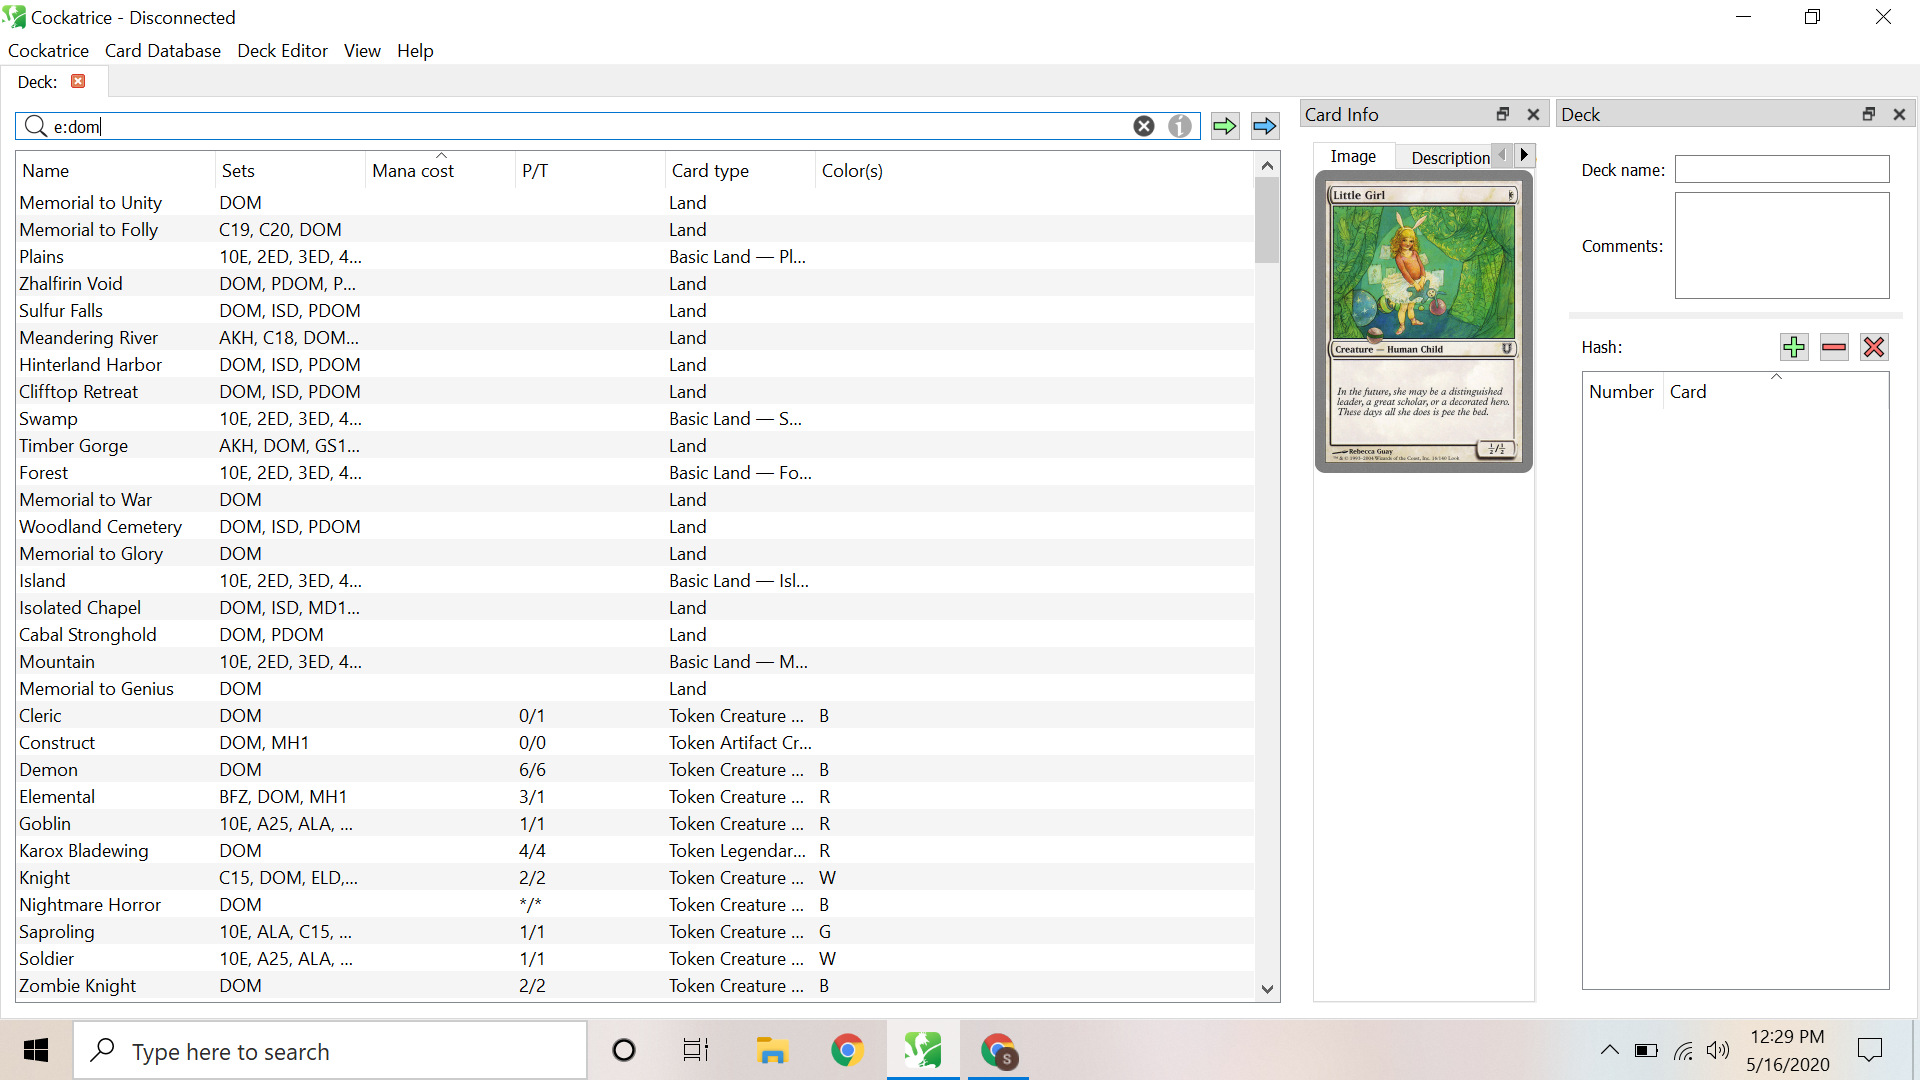Click the Deck name input field
Viewport: 1920px width, 1080px height.
pyautogui.click(x=1781, y=170)
